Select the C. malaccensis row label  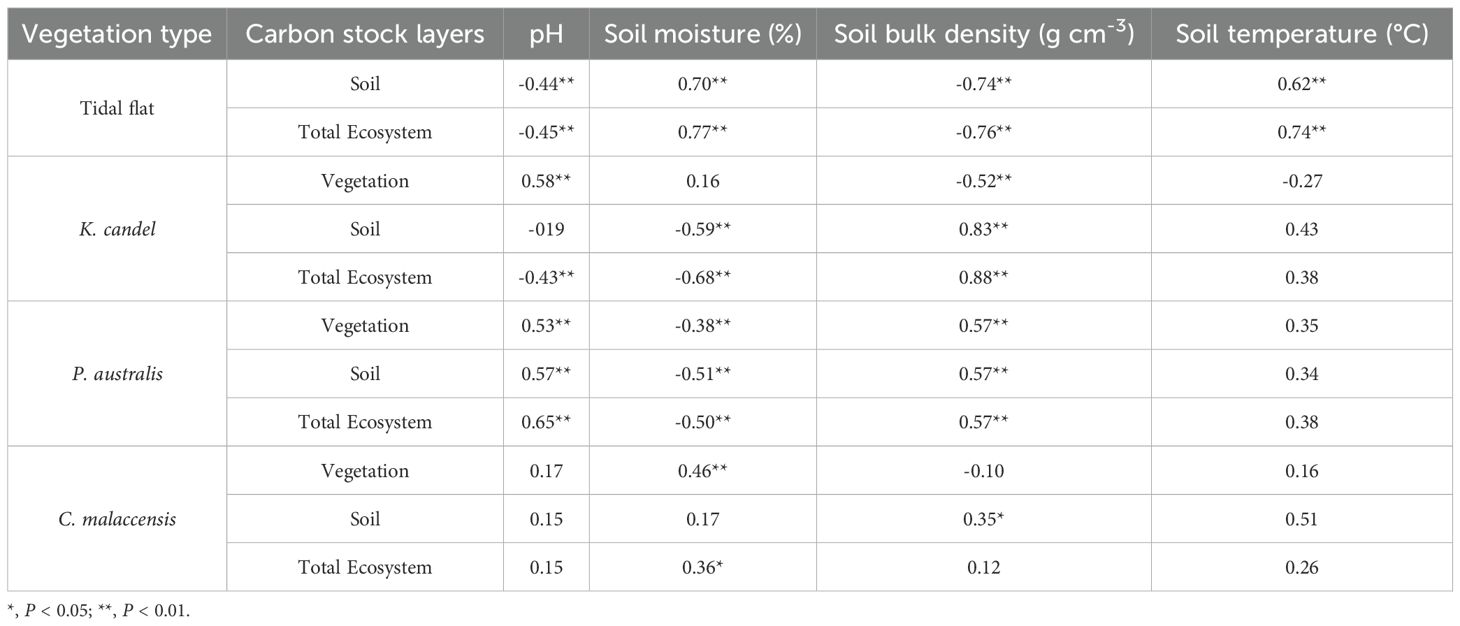117,519
